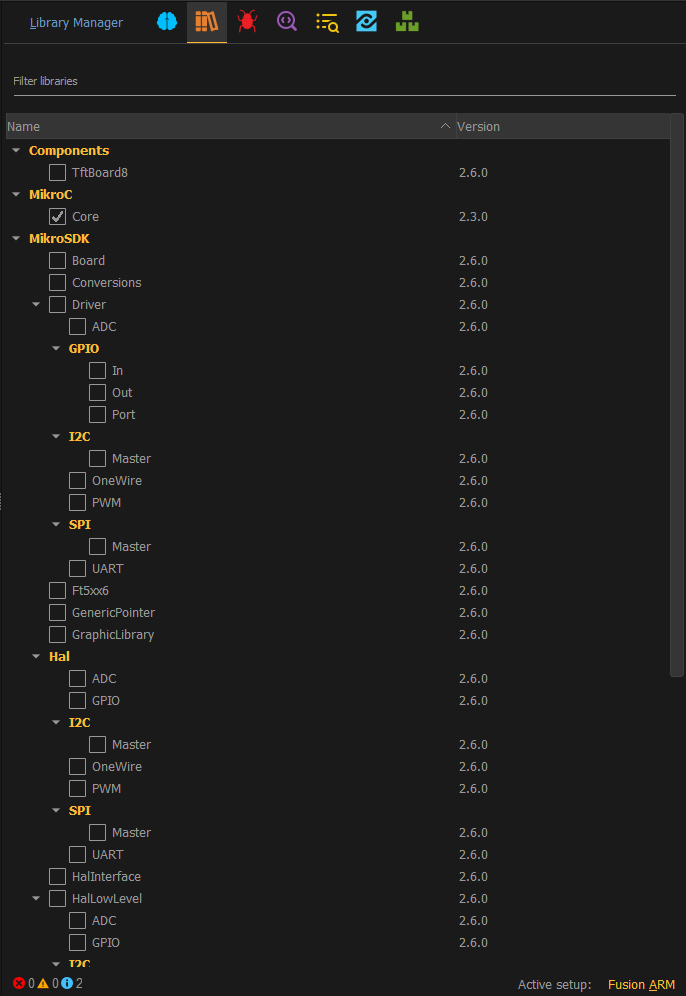Select the Components group label

click(69, 151)
